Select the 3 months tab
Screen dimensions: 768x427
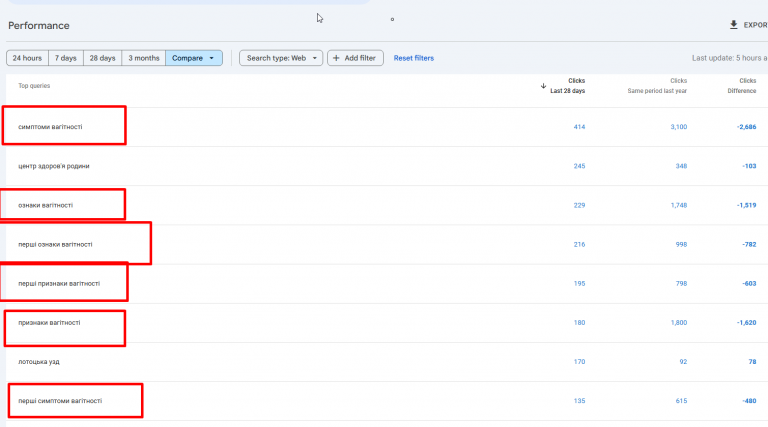(x=144, y=58)
